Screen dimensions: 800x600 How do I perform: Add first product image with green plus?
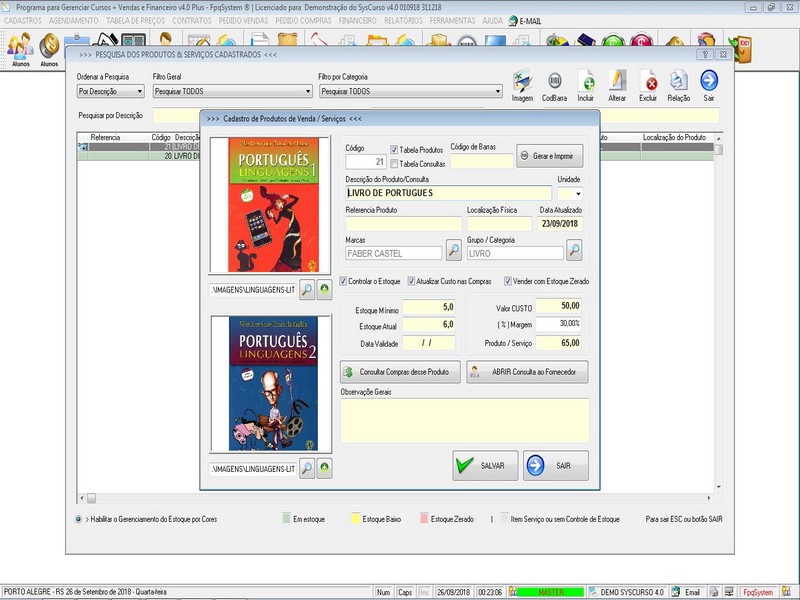(324, 290)
